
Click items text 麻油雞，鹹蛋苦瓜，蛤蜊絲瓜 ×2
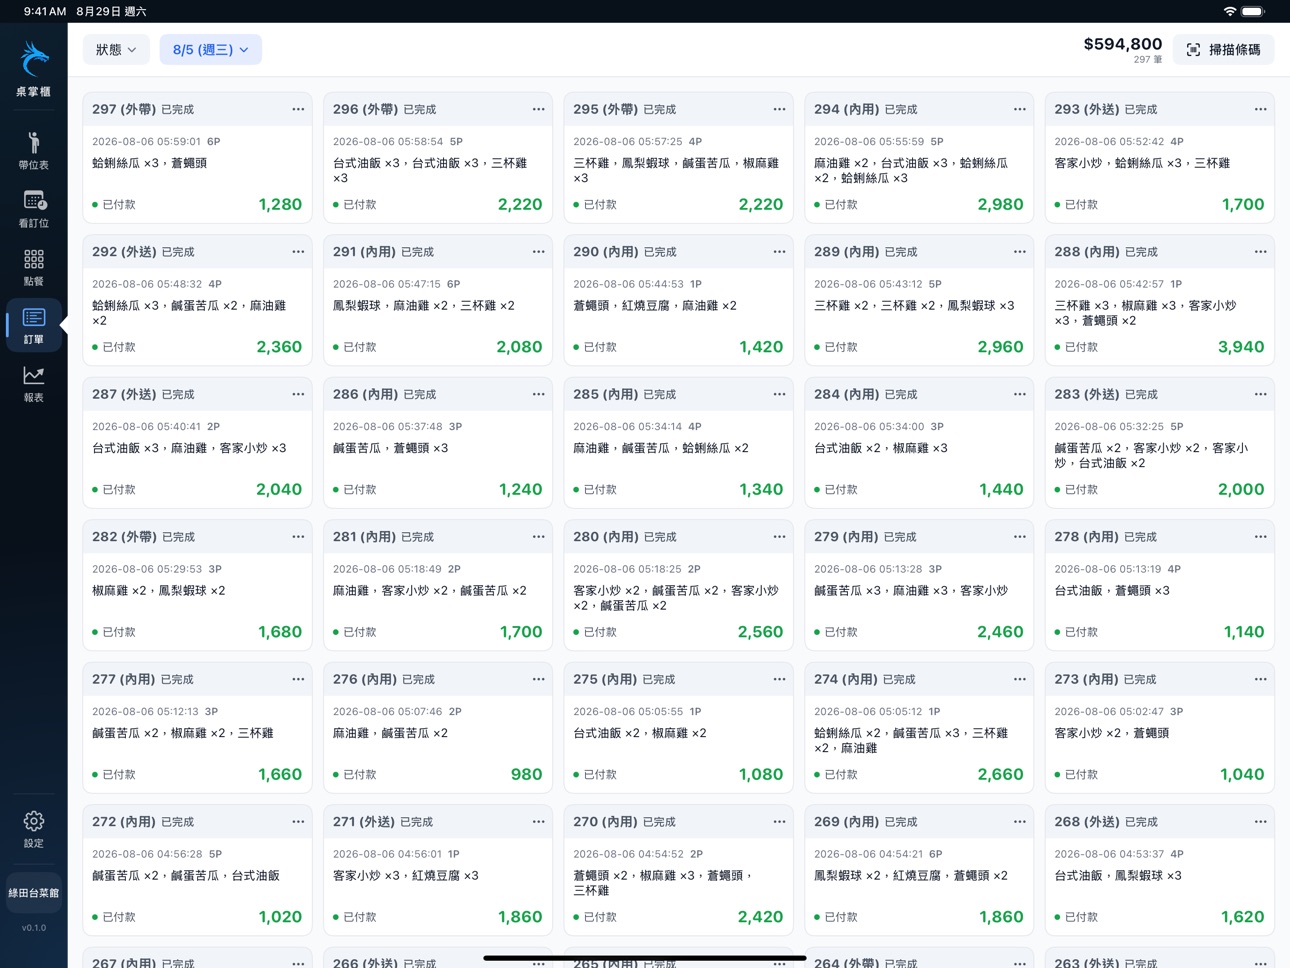click(x=661, y=448)
